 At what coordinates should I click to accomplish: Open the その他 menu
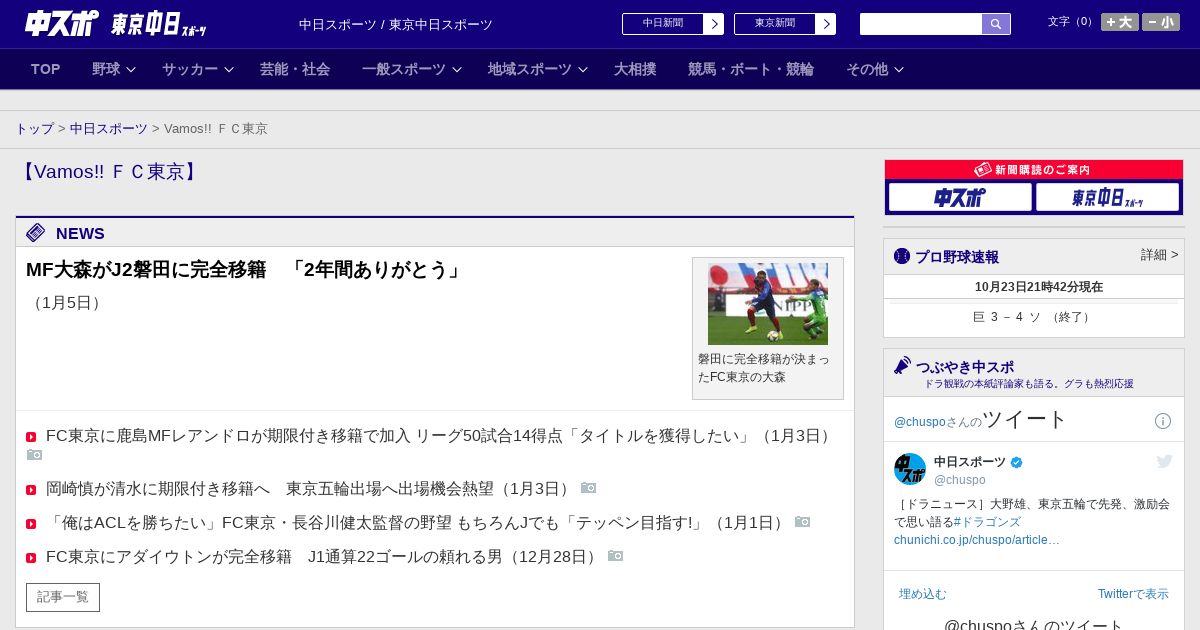click(867, 69)
